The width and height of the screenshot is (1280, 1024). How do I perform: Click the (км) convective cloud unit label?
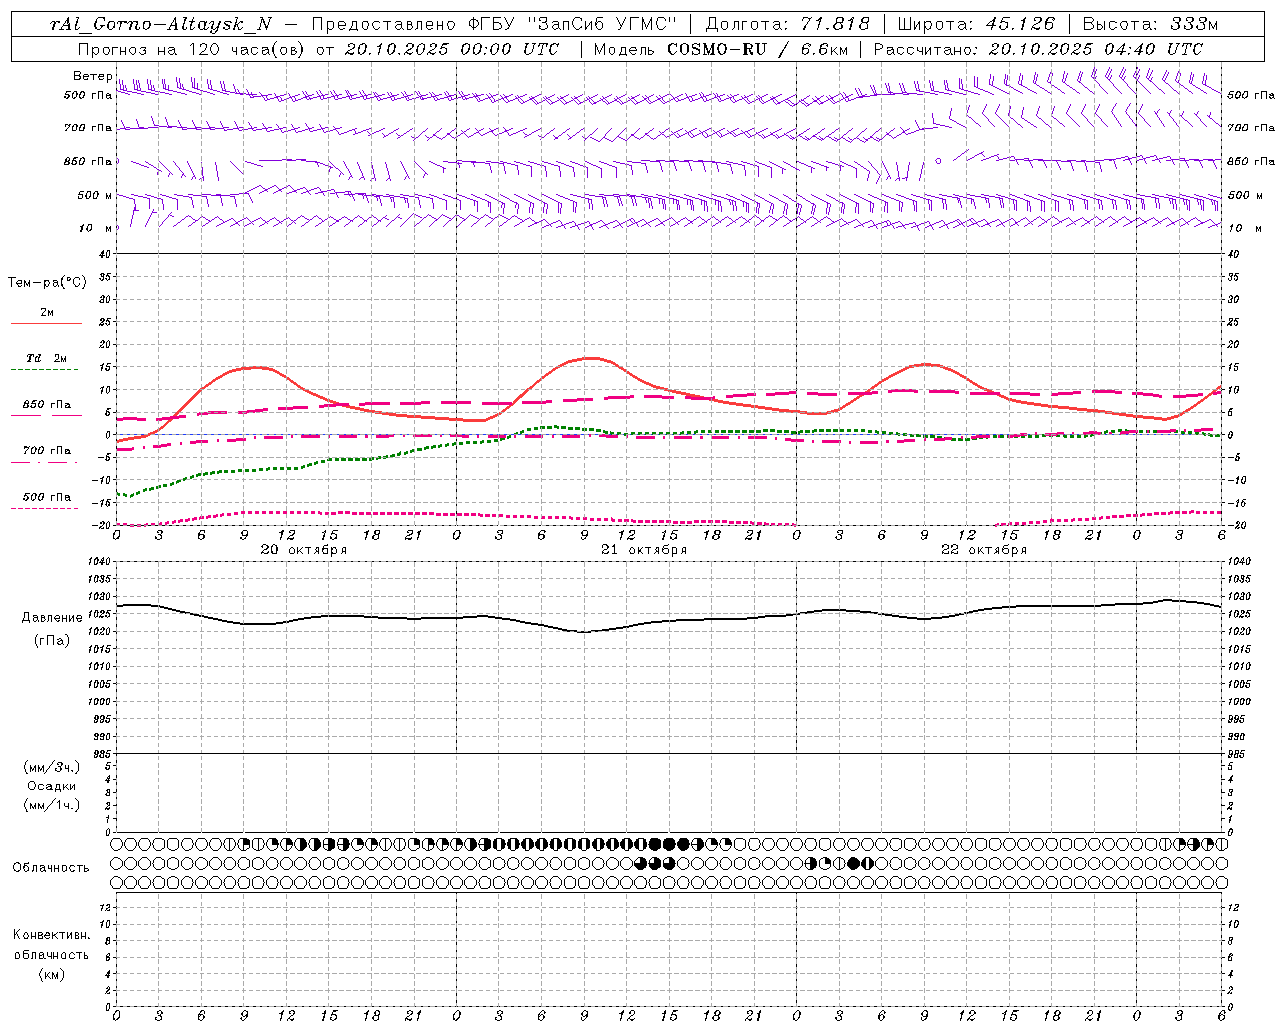[51, 974]
